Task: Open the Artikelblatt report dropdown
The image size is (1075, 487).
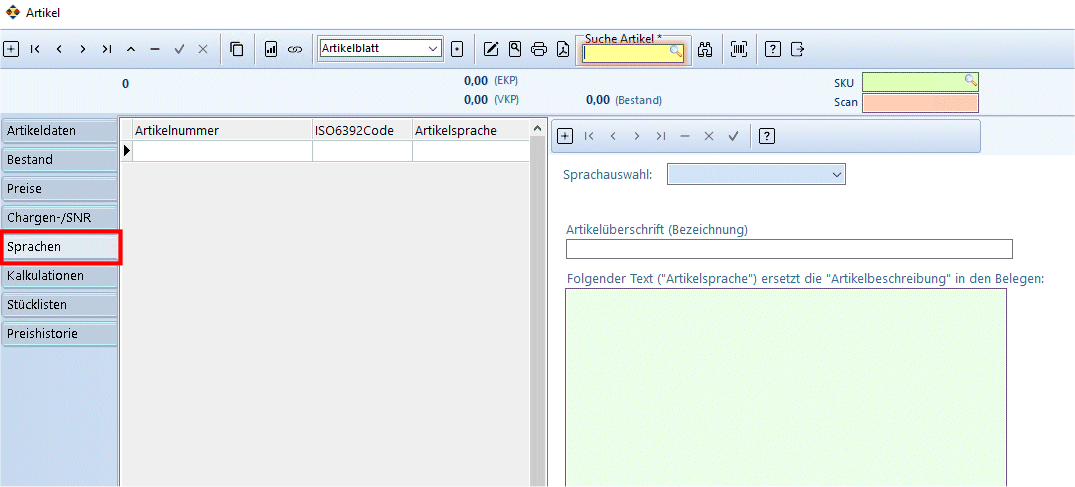Action: click(381, 49)
